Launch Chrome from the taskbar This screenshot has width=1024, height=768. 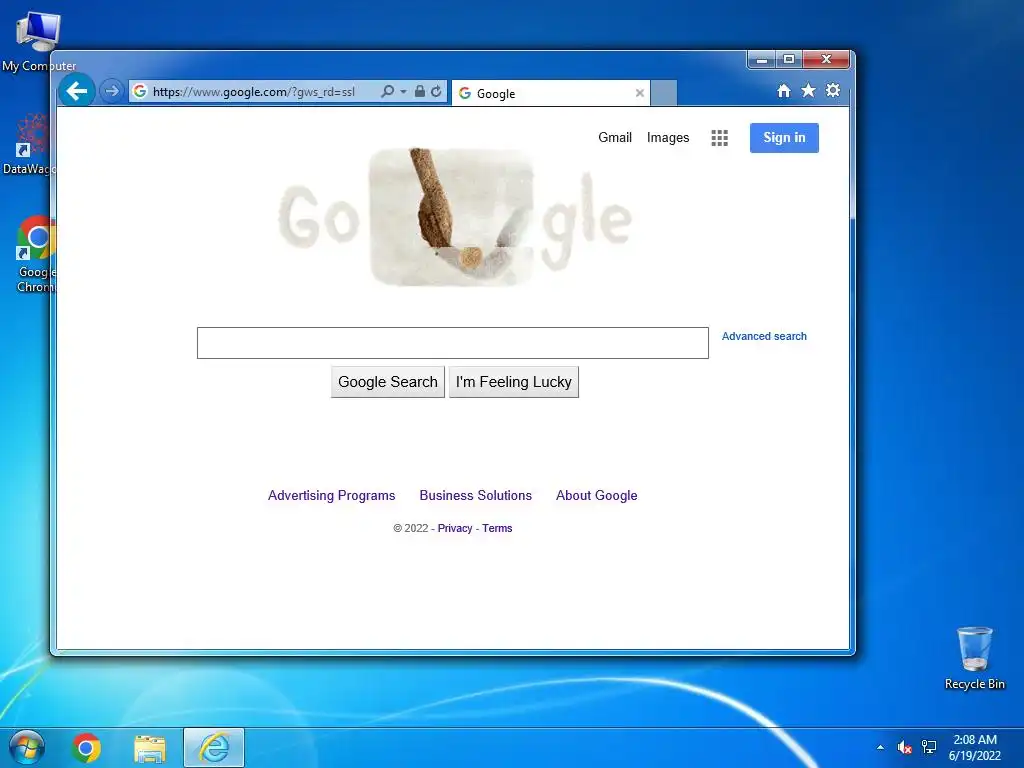tap(86, 748)
